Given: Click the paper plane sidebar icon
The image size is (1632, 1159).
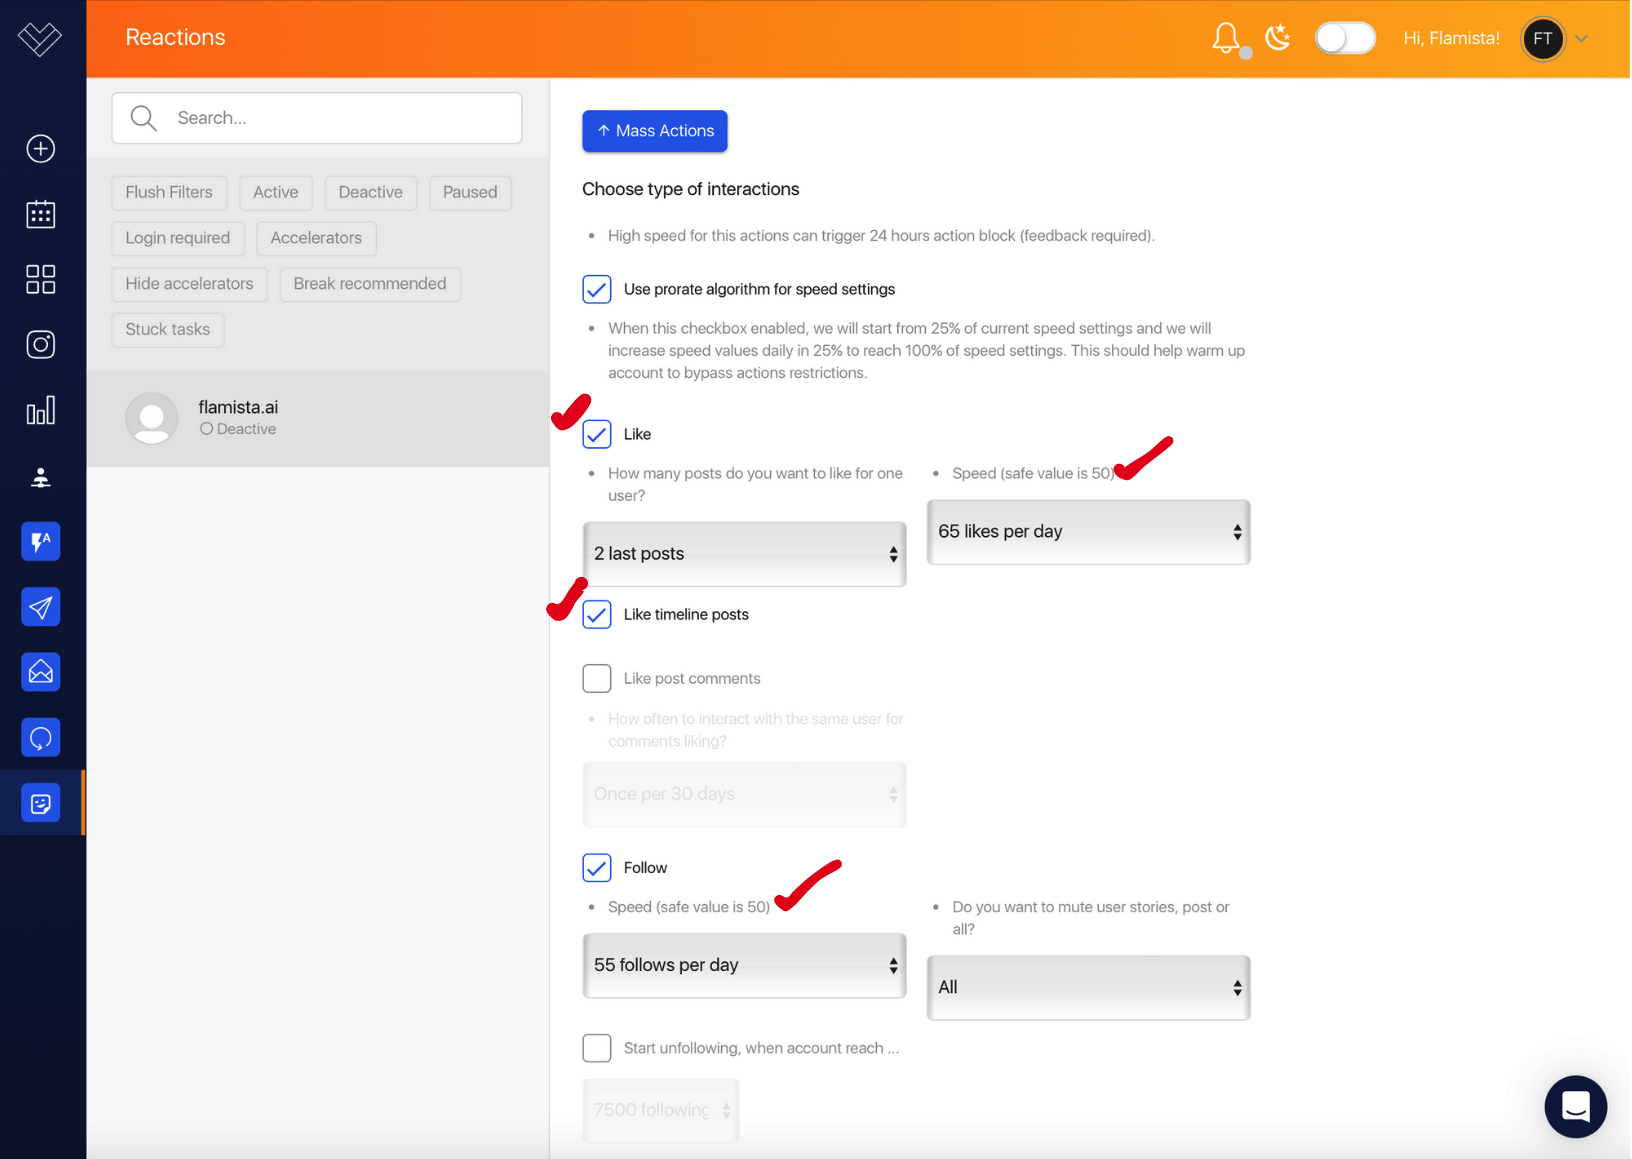Looking at the screenshot, I should click(x=41, y=607).
